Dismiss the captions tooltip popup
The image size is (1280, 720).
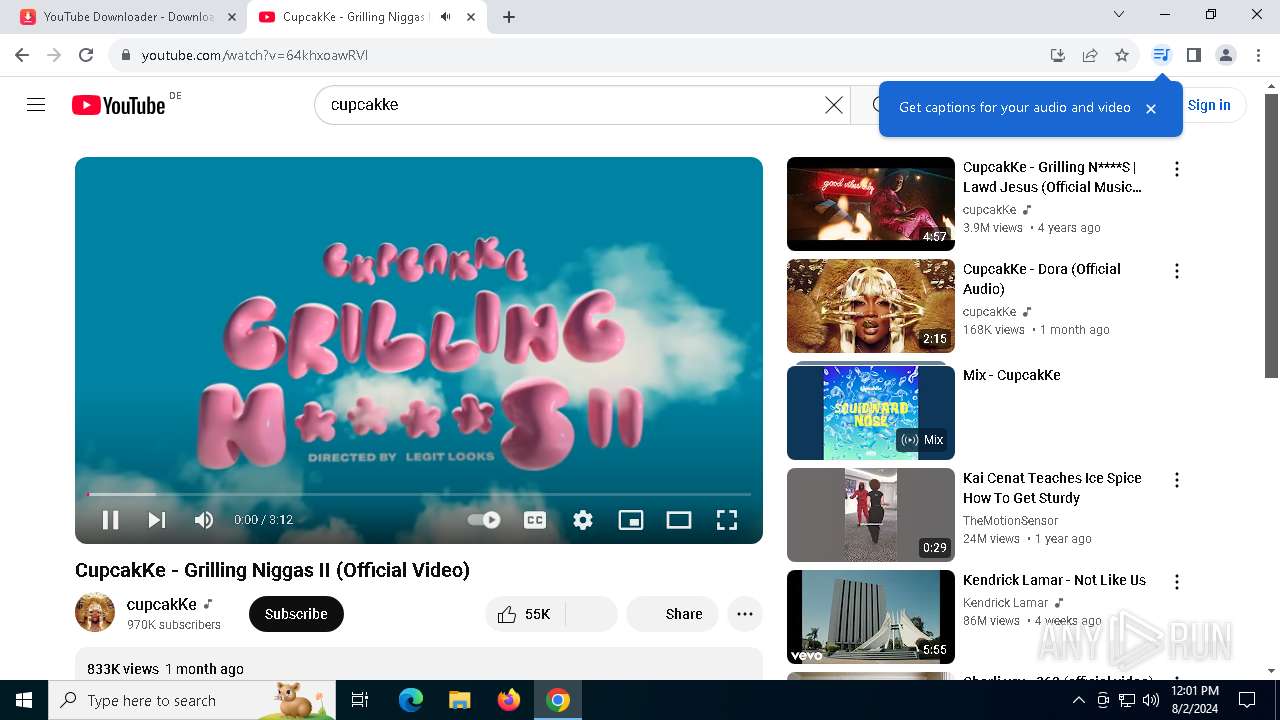point(1151,109)
